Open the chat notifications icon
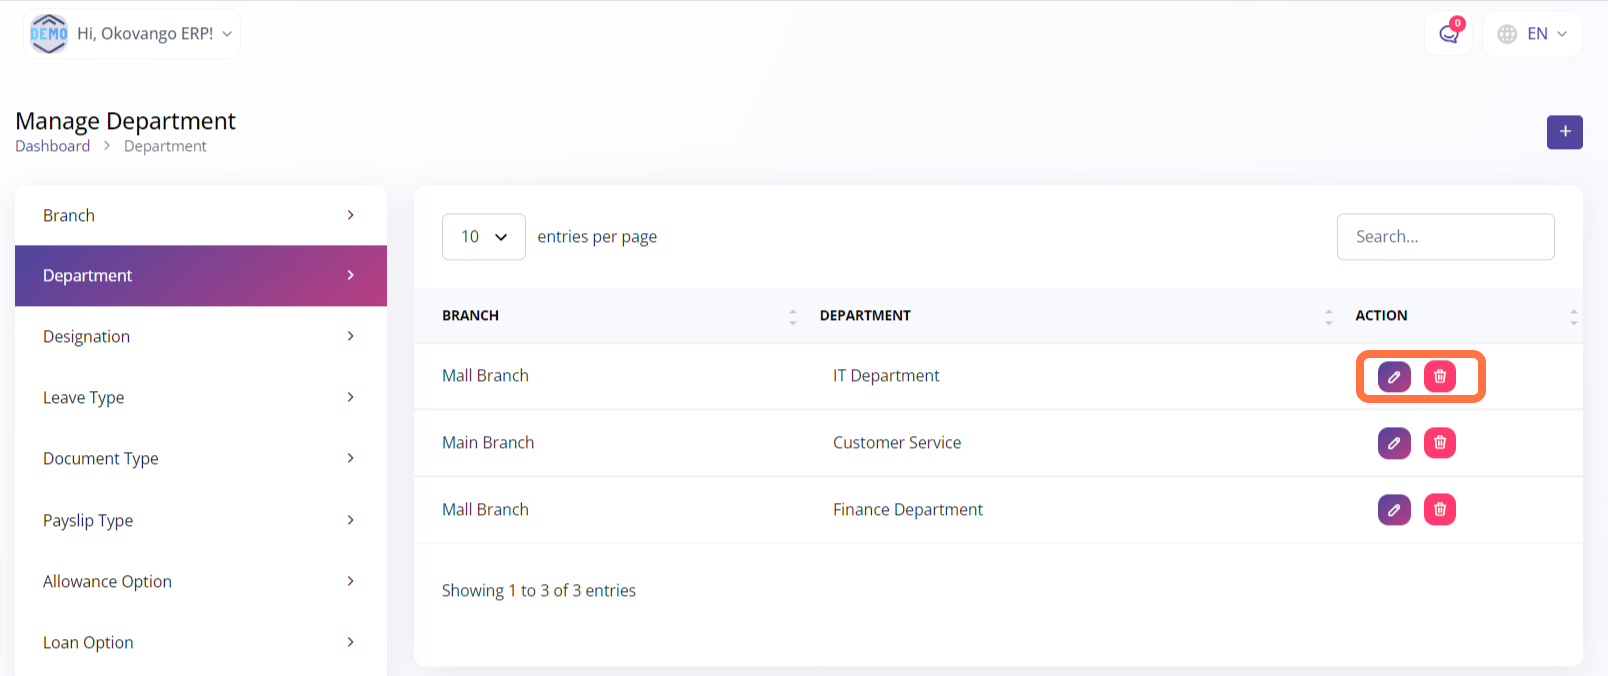 click(x=1448, y=34)
